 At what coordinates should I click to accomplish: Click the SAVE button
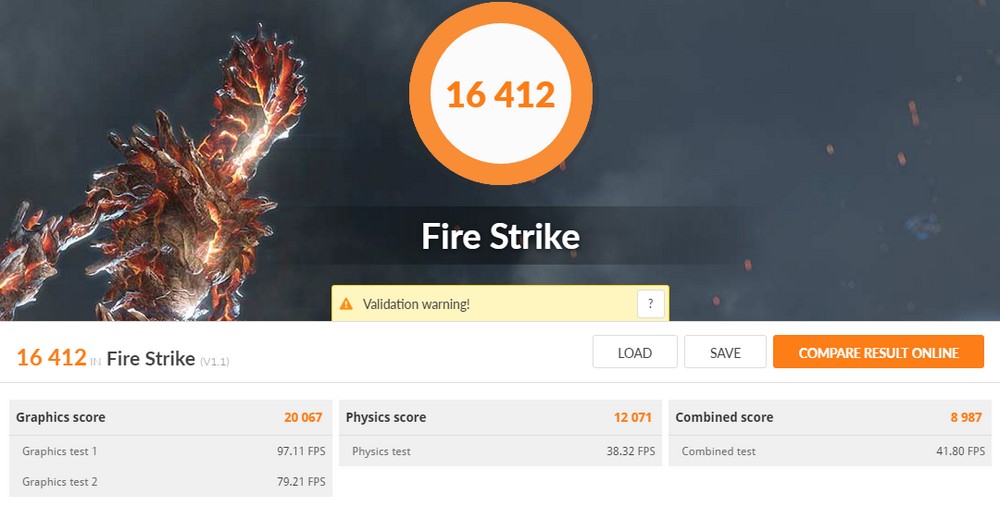coord(725,352)
